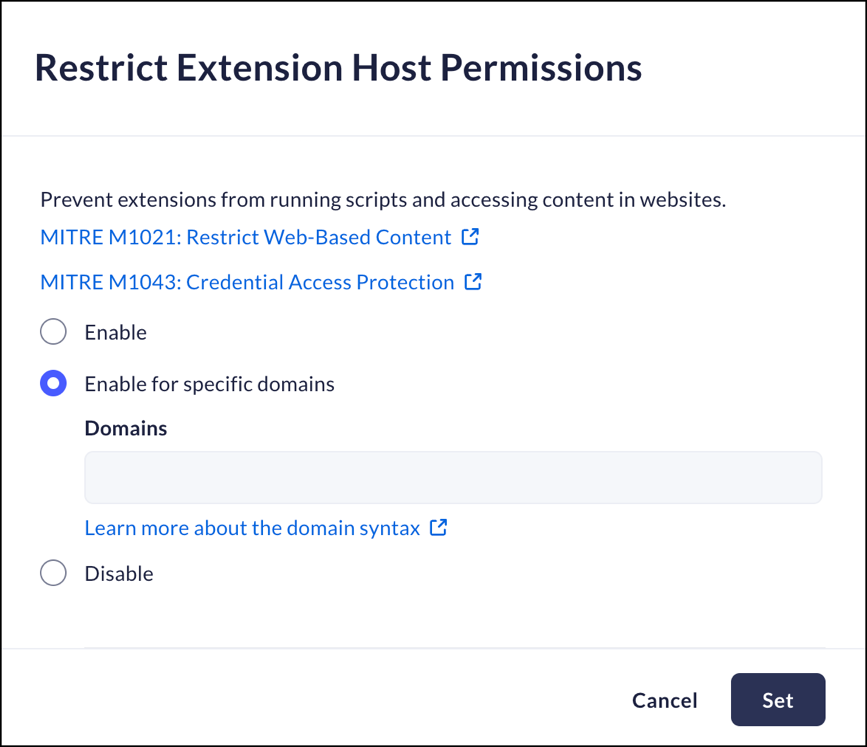This screenshot has width=867, height=747.
Task: Click the external link icon beside MITRE M1021
Action: pyautogui.click(x=471, y=237)
